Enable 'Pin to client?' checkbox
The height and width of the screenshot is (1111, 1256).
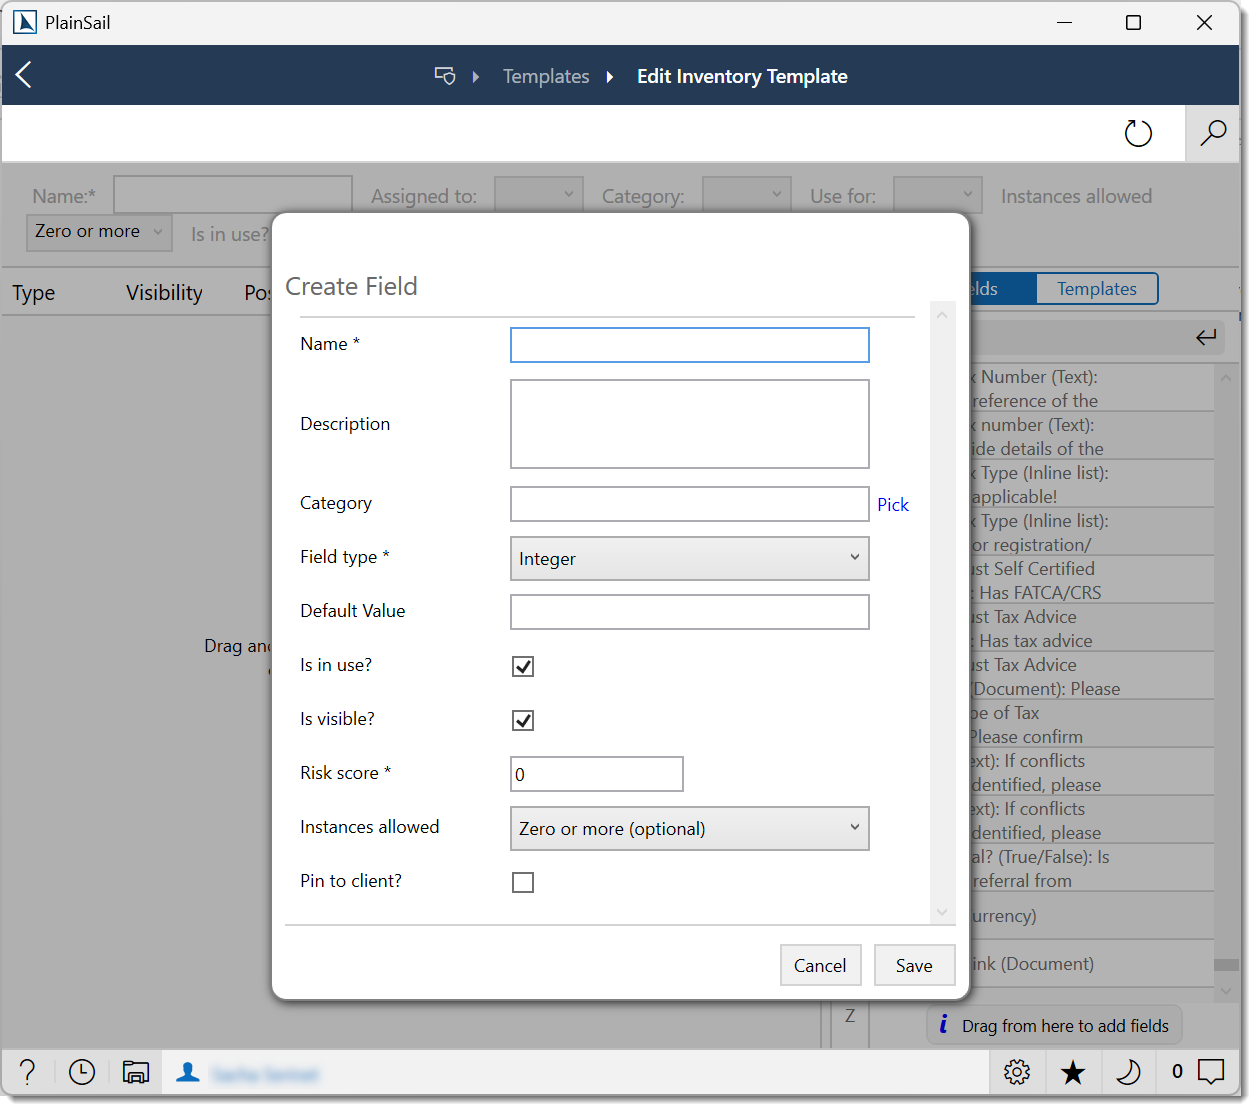coord(523,883)
